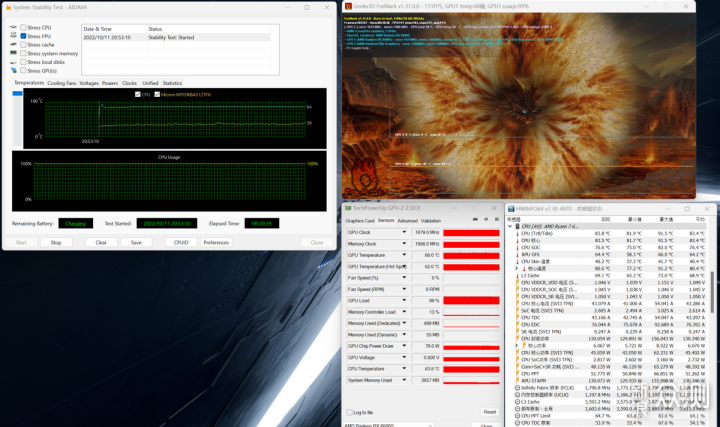Click lightning icon of APU STAPM row
Screen dimensions: 720x427
[x=518, y=381]
